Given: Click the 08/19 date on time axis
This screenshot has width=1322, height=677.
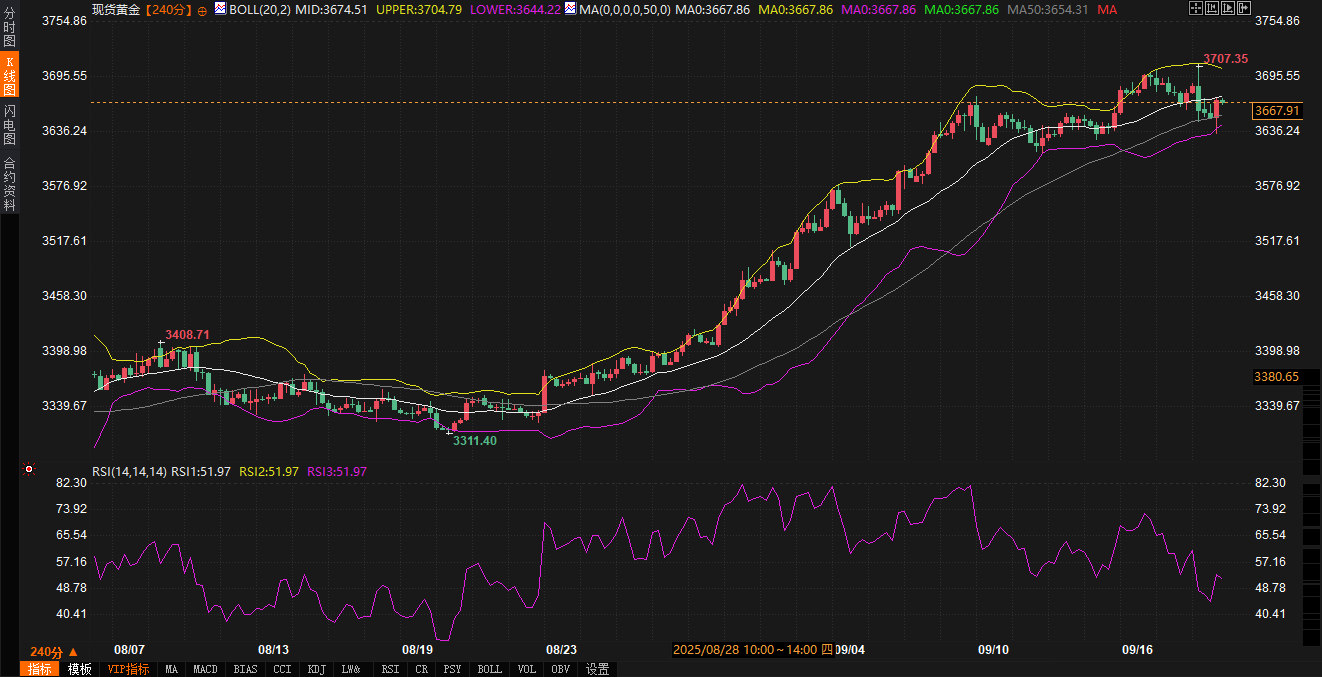Looking at the screenshot, I should [417, 649].
